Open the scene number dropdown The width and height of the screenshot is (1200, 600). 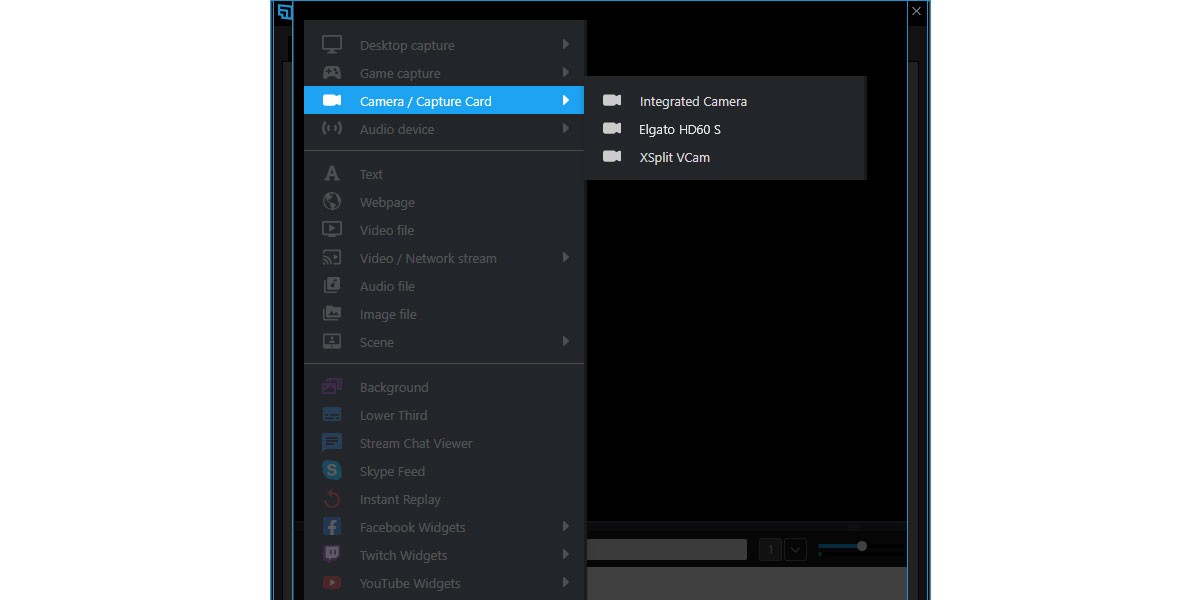tap(795, 549)
